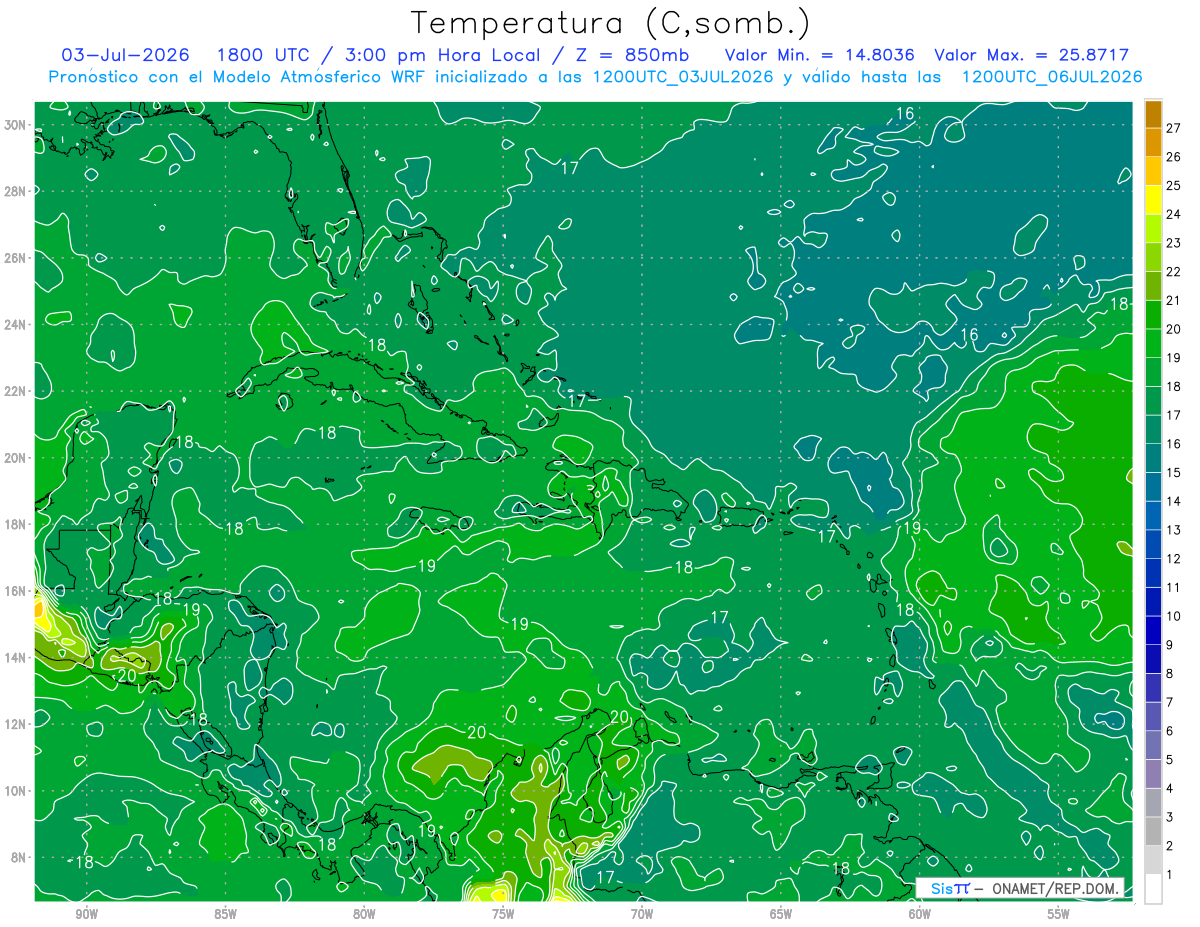Click the 65W longitude axis label
Viewport: 1200px width, 927px height.
click(x=781, y=914)
